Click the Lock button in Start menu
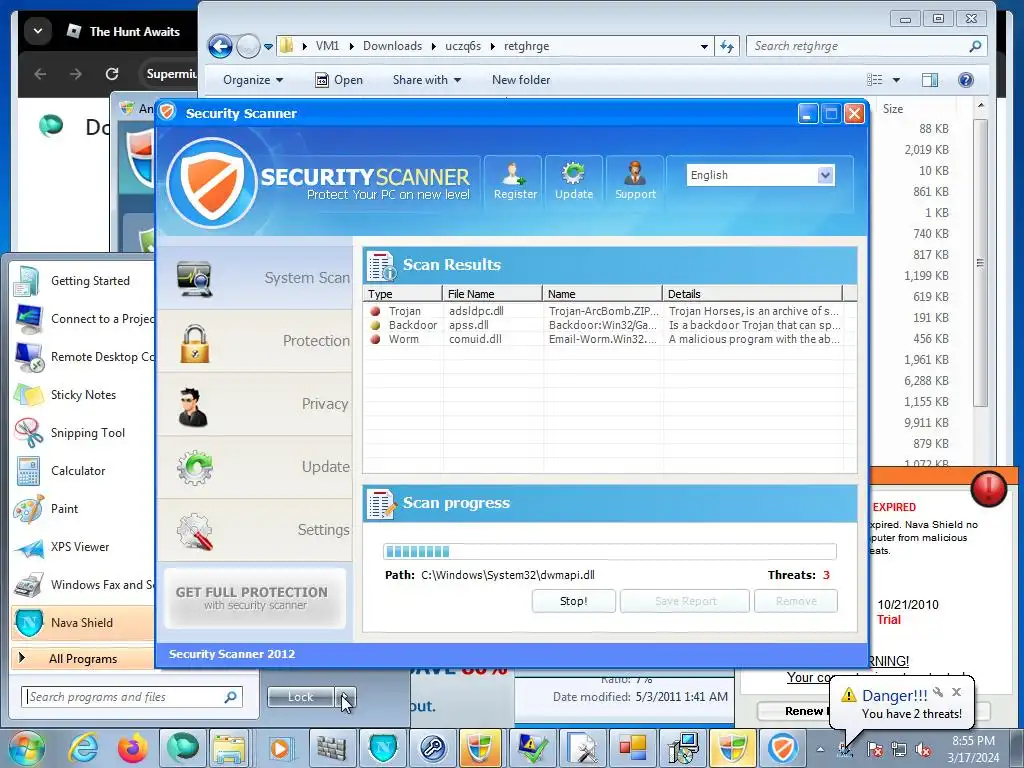This screenshot has height=768, width=1024. [x=300, y=697]
